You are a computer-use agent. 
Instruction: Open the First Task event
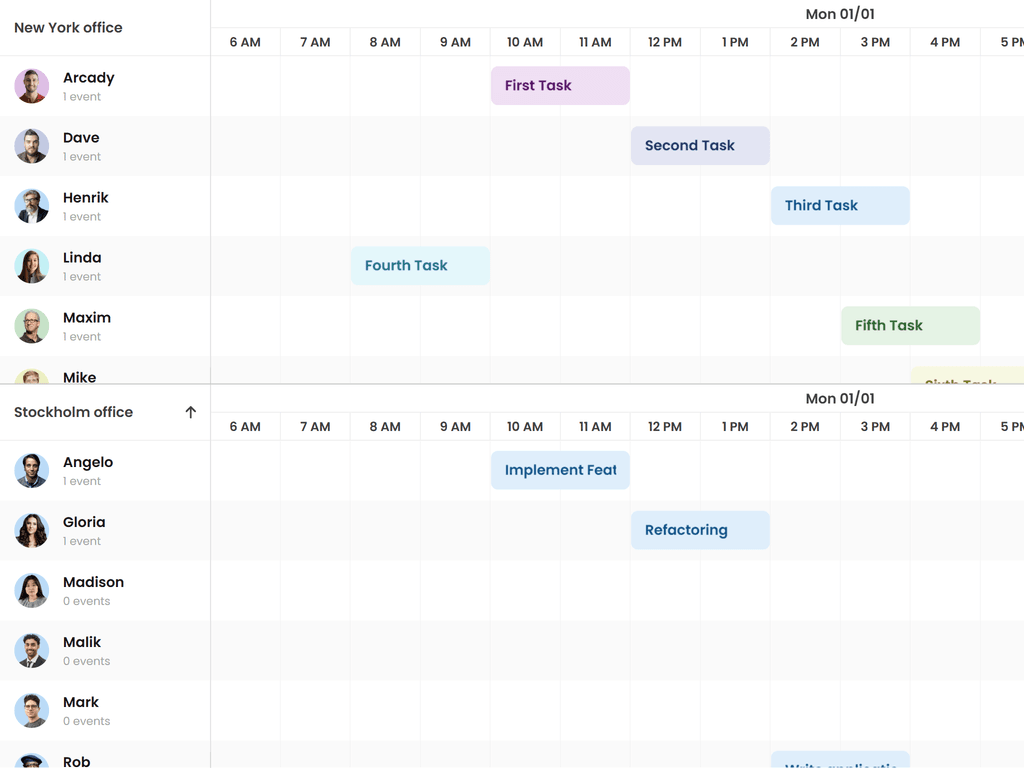coord(559,85)
